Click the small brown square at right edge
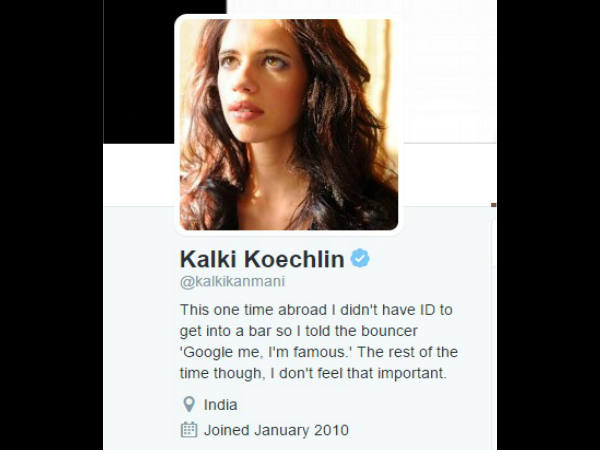The height and width of the screenshot is (450, 600). coord(494,205)
